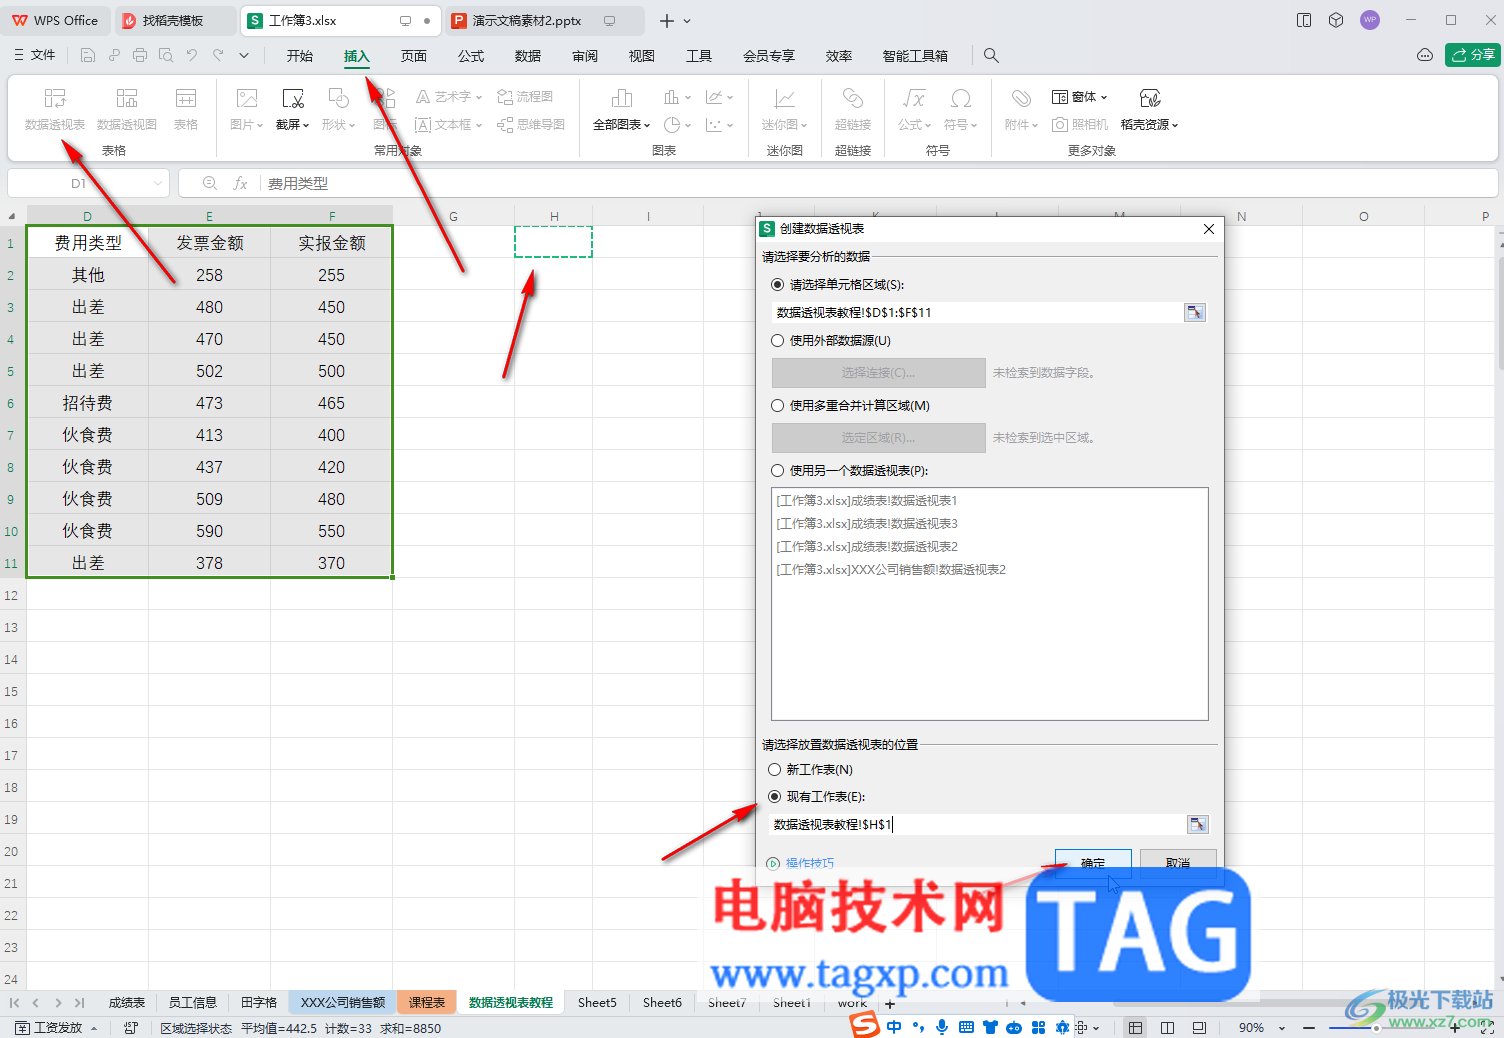
Task: Add a new sheet with plus button
Action: (x=890, y=1003)
